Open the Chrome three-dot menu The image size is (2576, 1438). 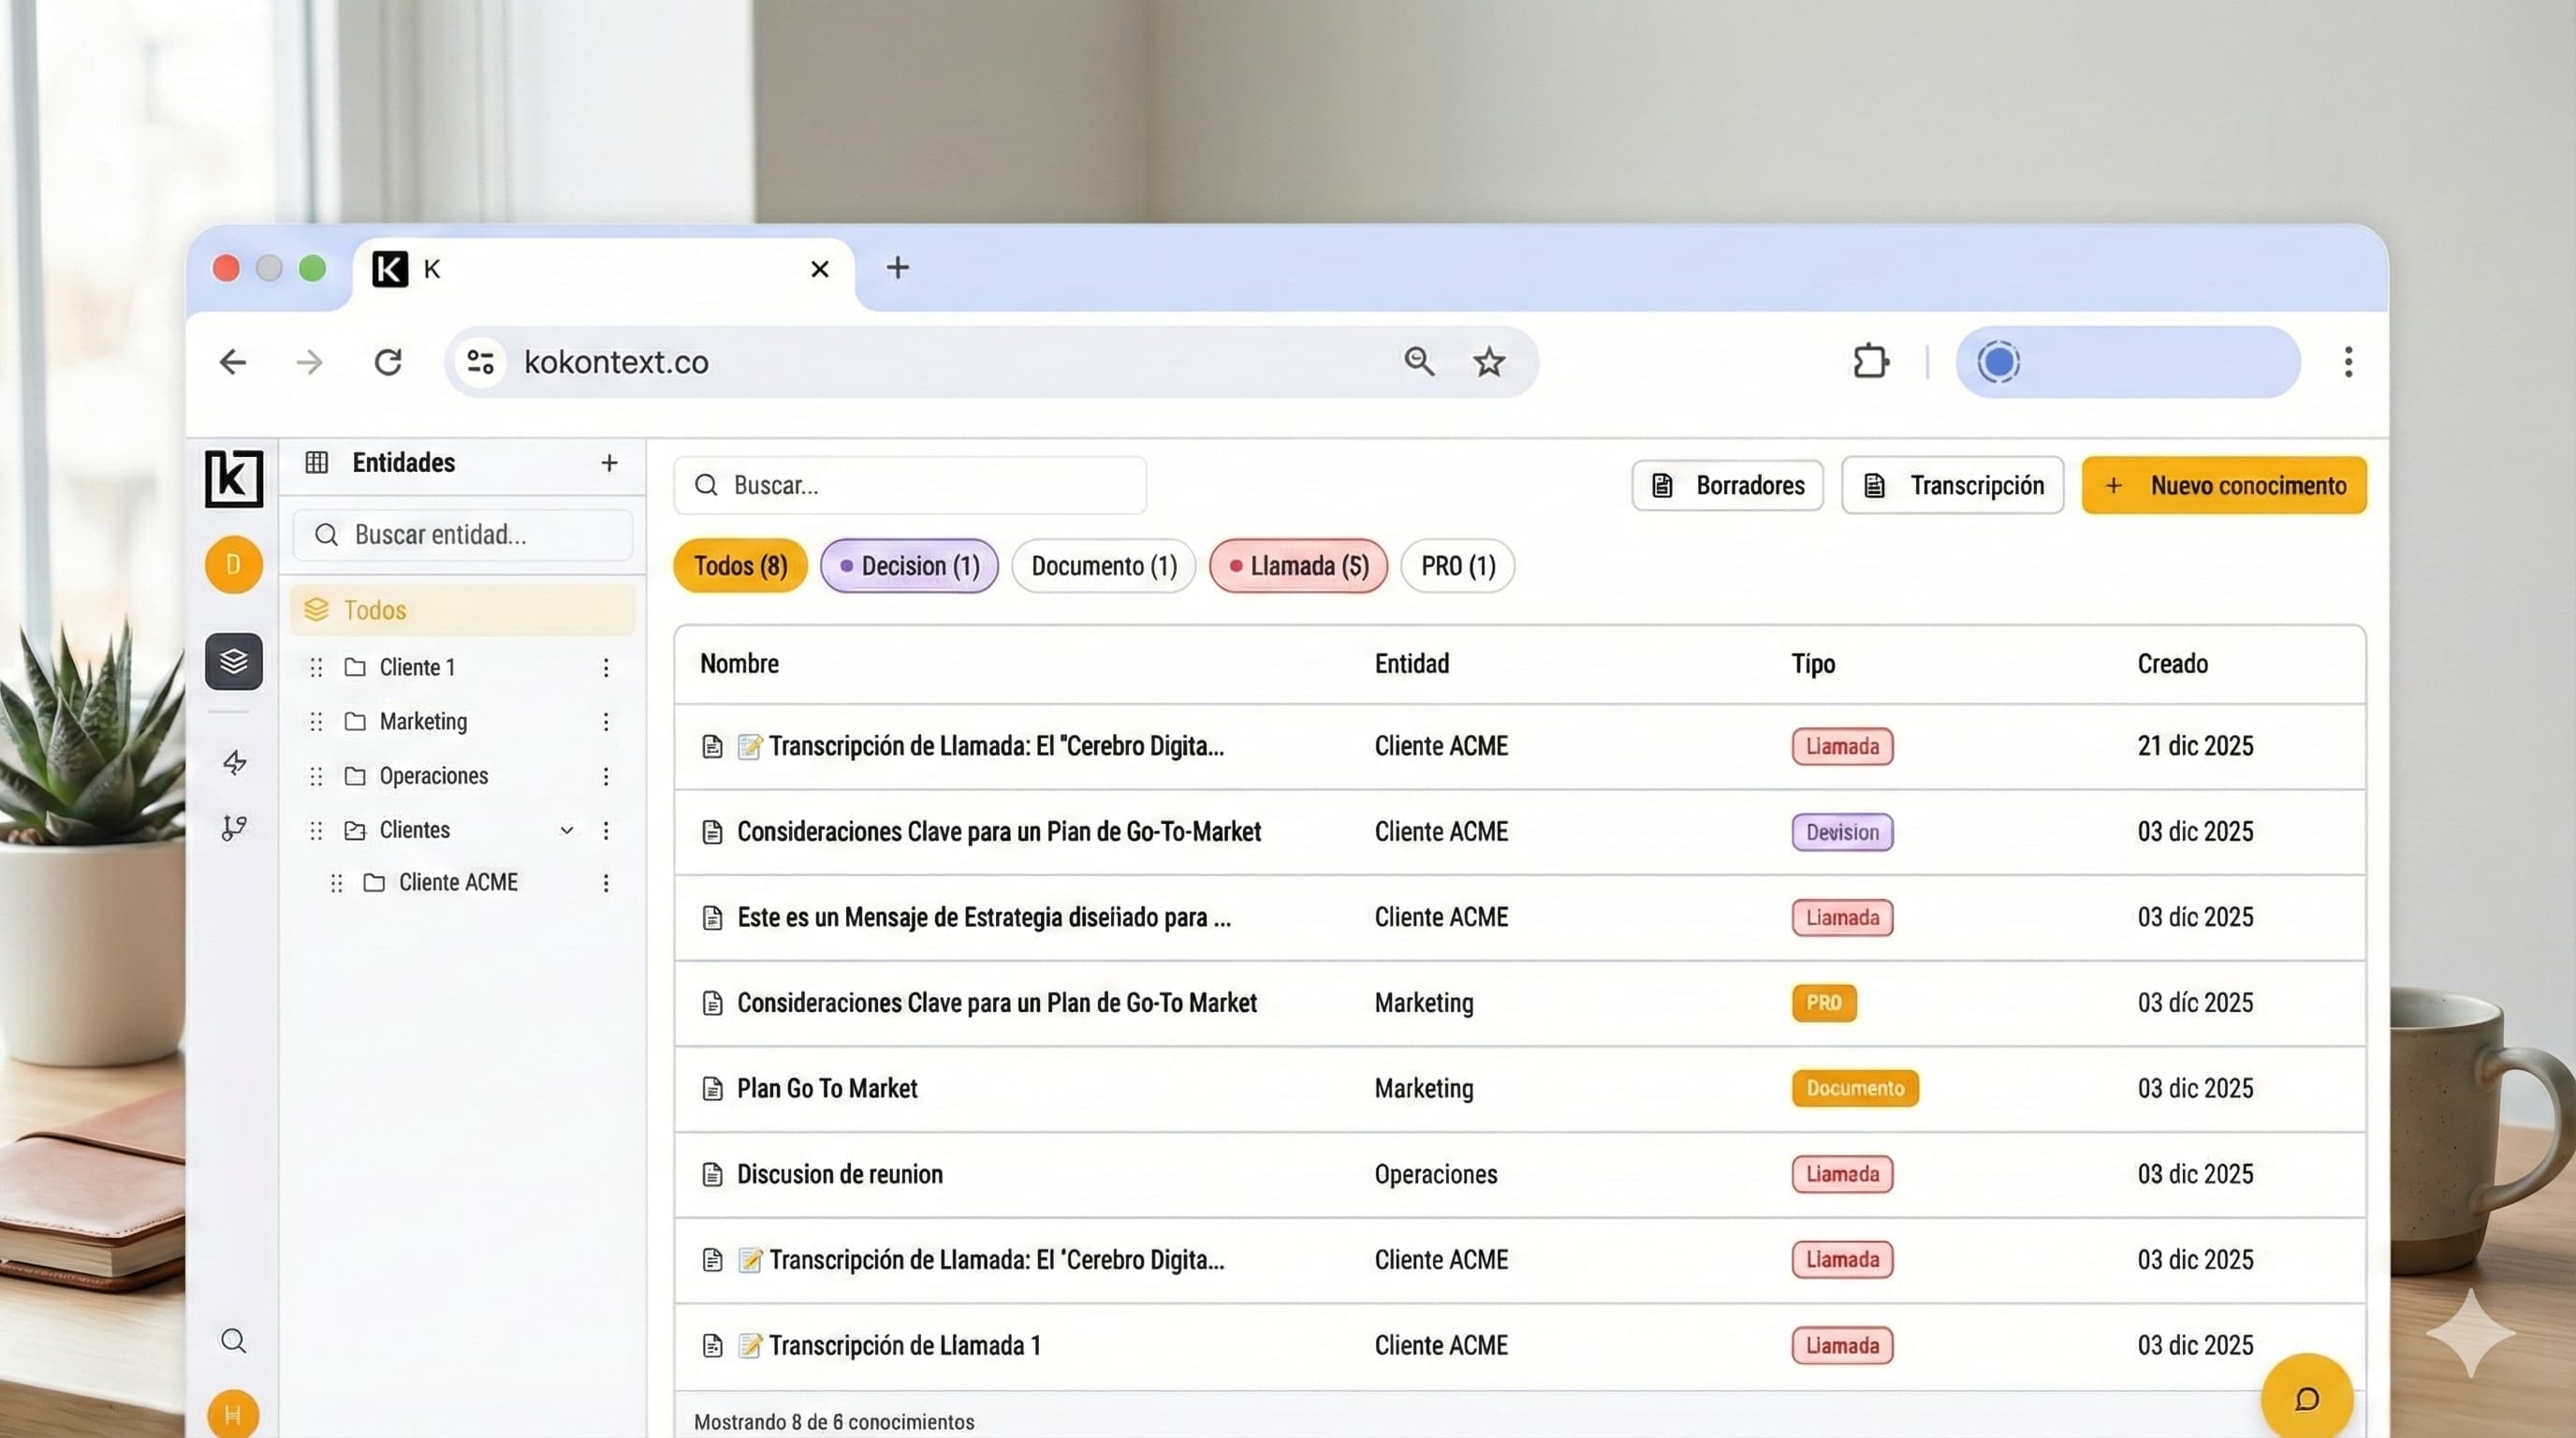(x=2348, y=361)
